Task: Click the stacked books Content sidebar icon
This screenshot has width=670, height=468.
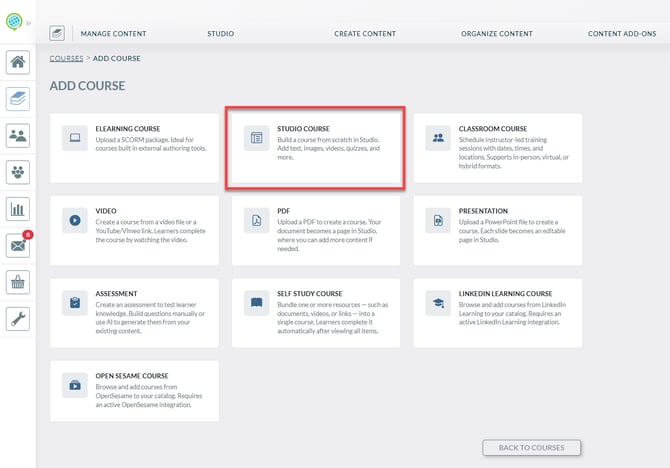Action: click(18, 99)
